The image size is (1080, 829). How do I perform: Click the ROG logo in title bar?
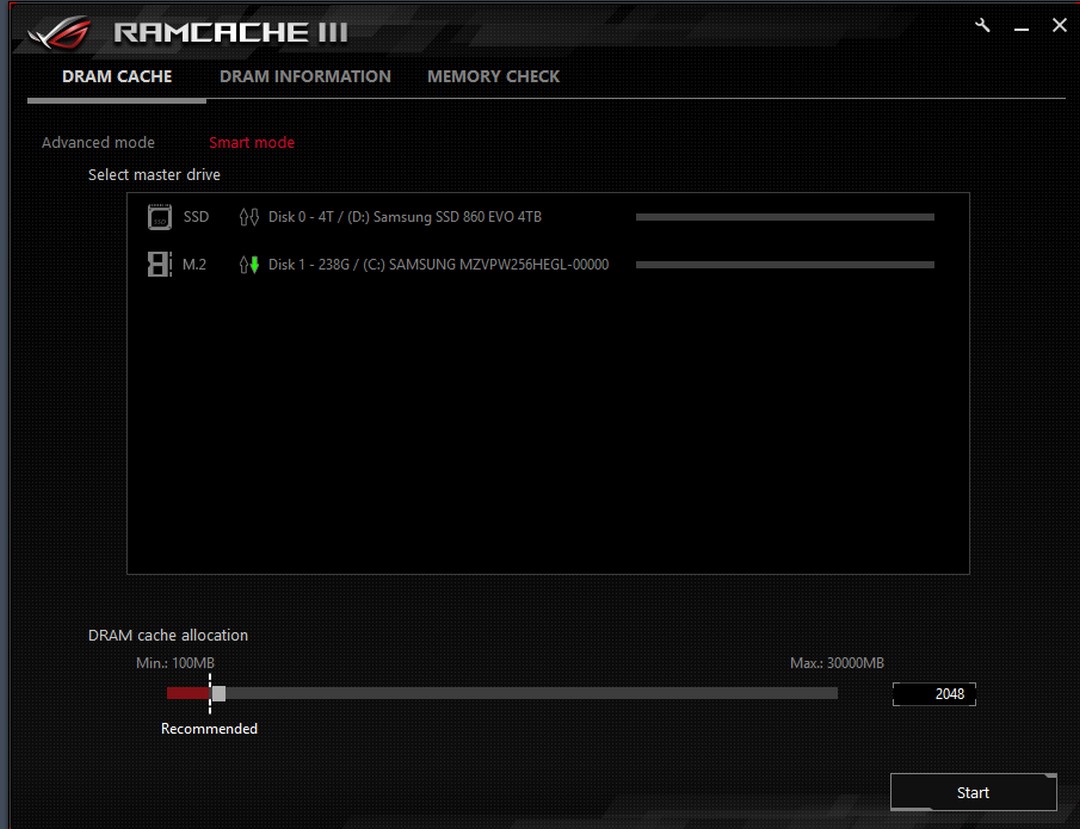point(60,32)
